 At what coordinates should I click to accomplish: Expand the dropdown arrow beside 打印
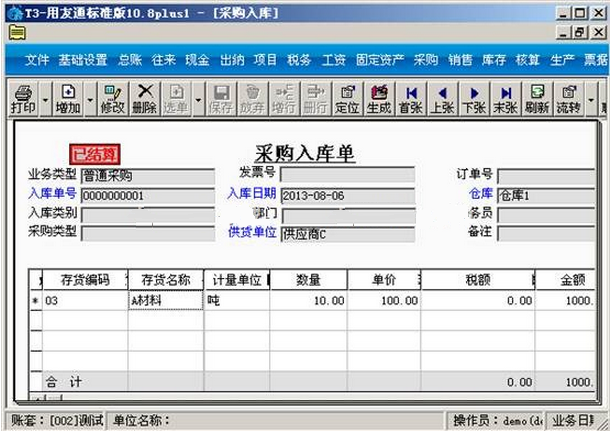click(43, 99)
